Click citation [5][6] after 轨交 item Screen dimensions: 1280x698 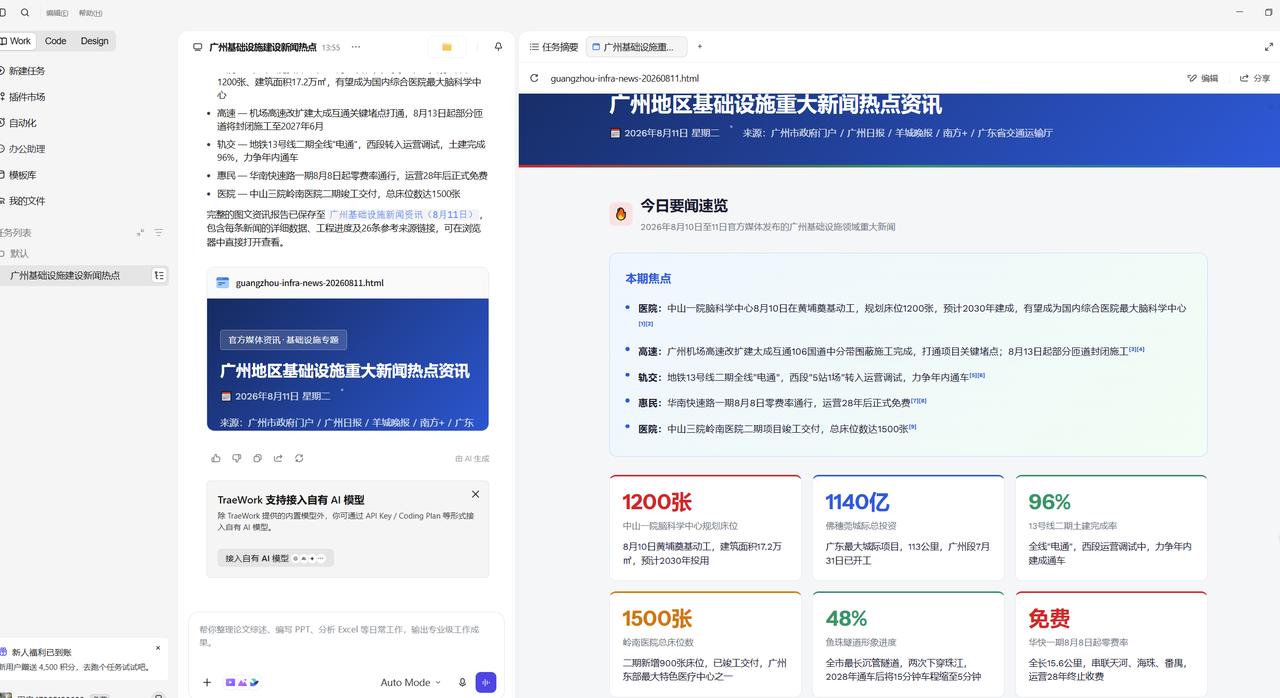pyautogui.click(x=977, y=375)
